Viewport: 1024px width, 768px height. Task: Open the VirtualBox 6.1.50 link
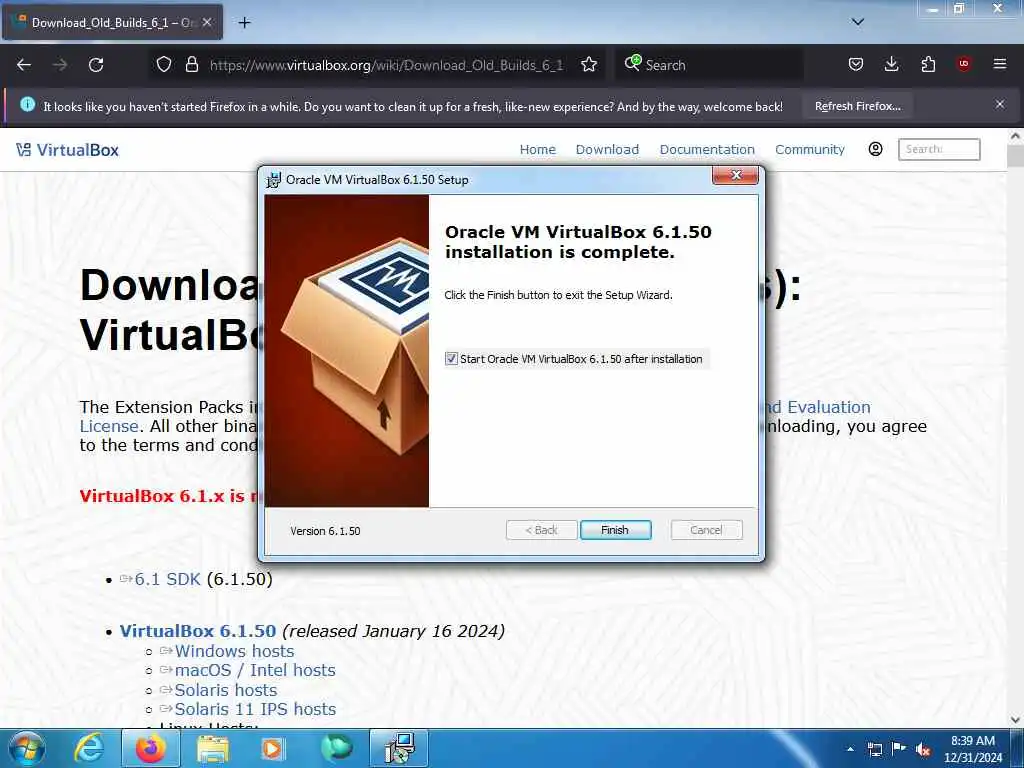198,631
